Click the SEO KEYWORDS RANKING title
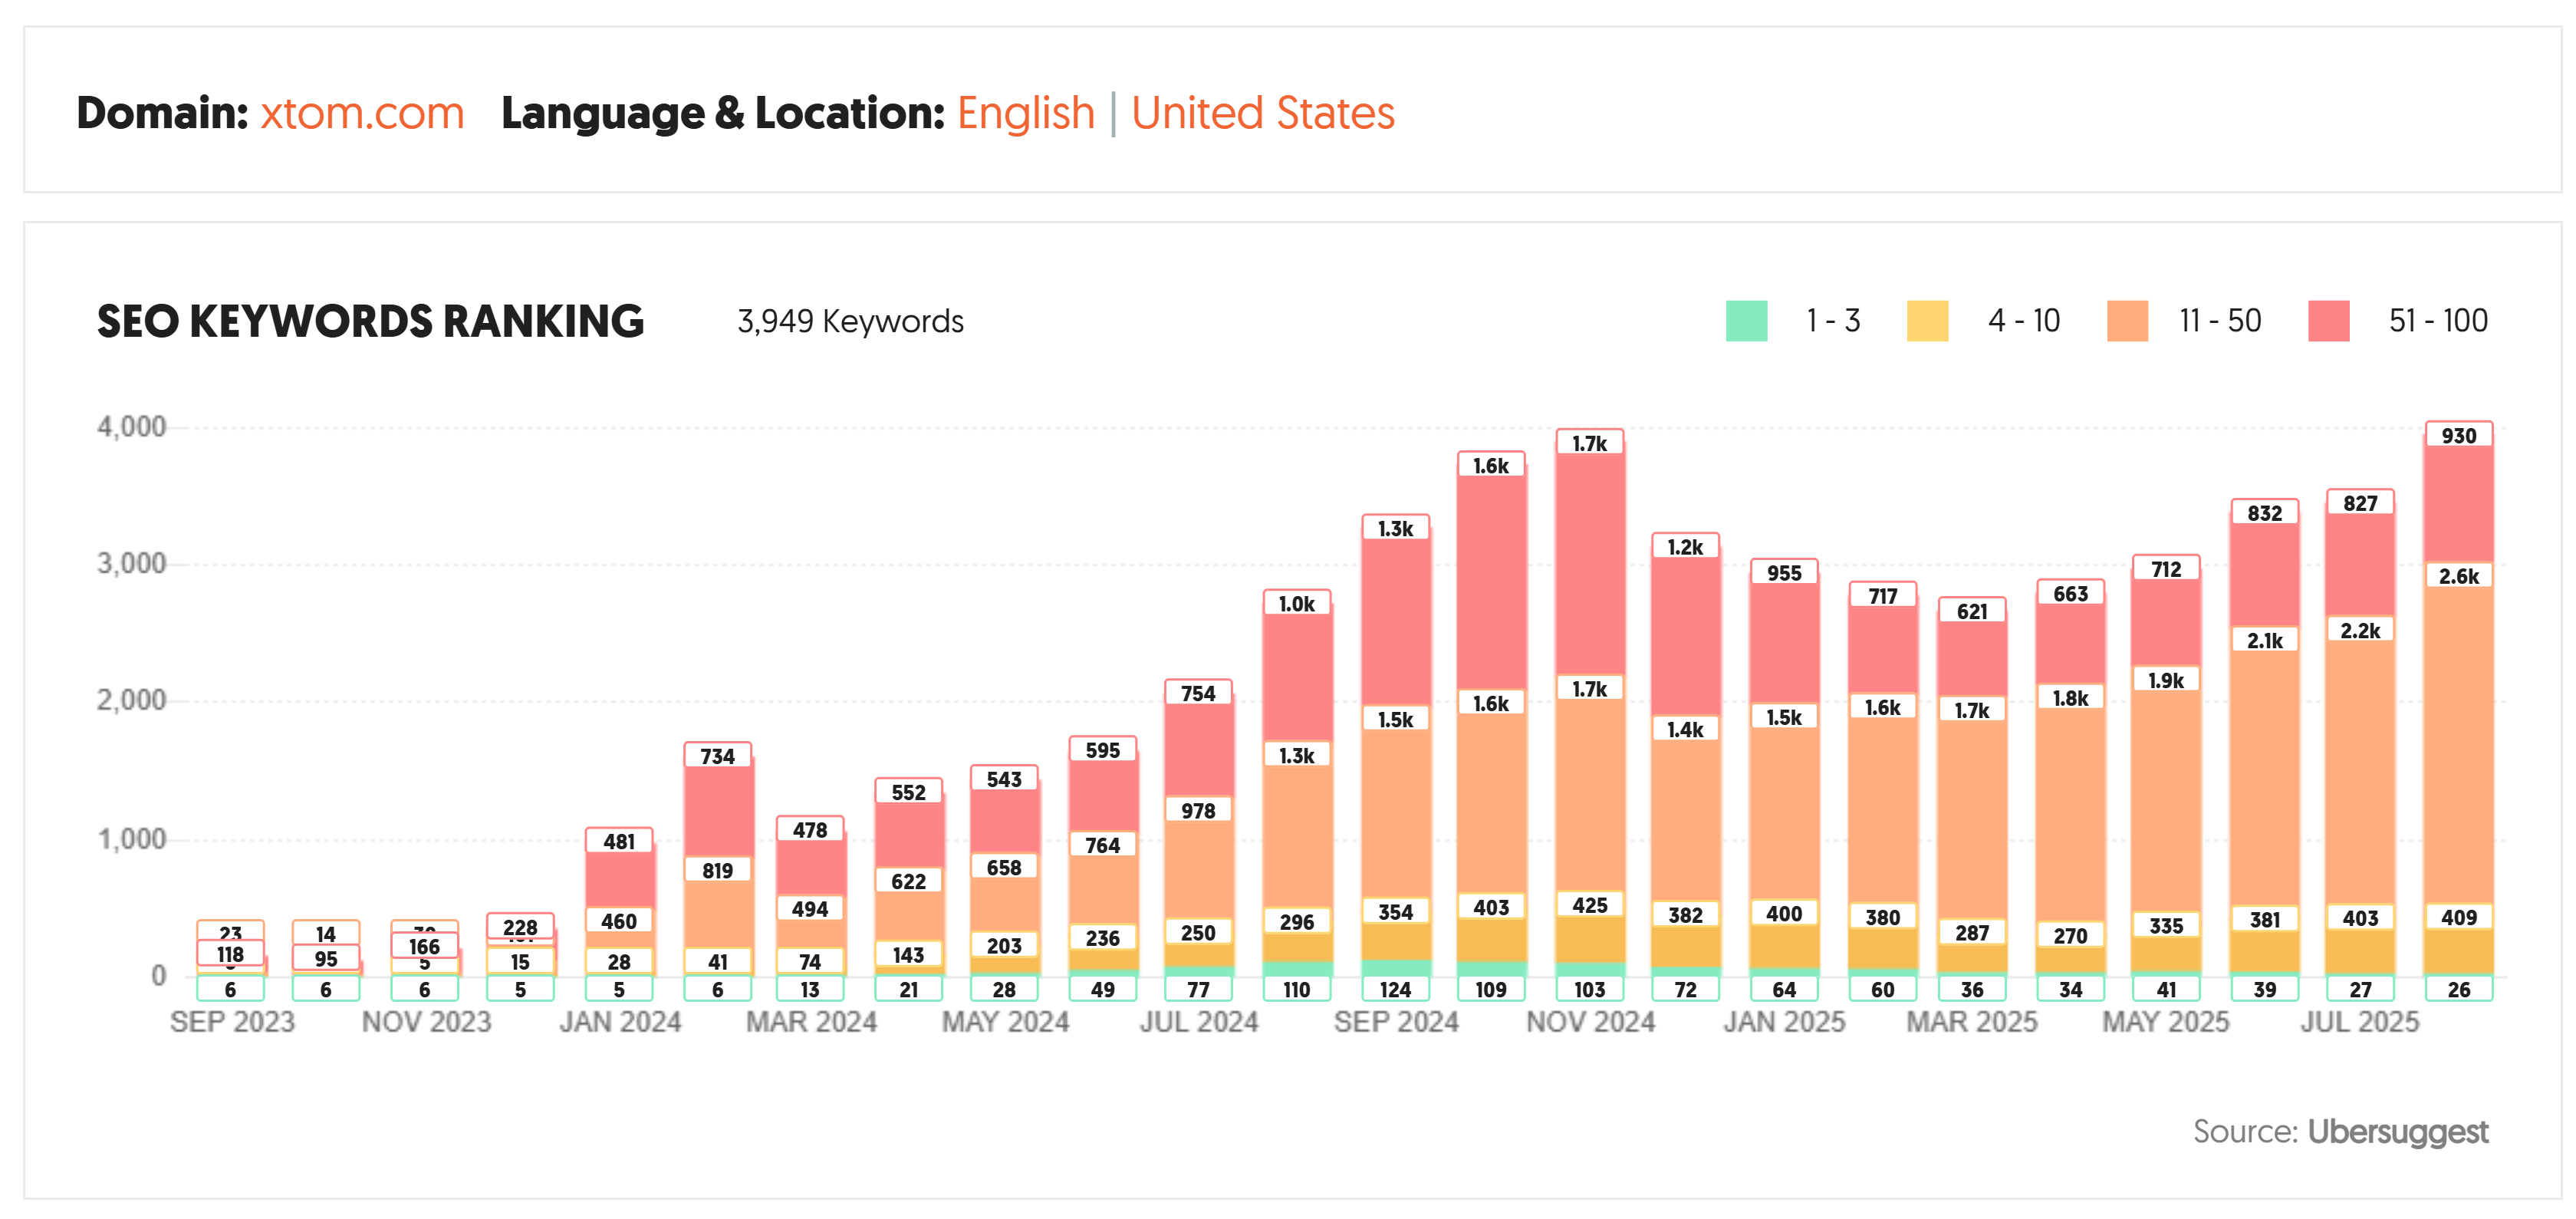Viewport: 2576px width, 1219px height. click(370, 321)
